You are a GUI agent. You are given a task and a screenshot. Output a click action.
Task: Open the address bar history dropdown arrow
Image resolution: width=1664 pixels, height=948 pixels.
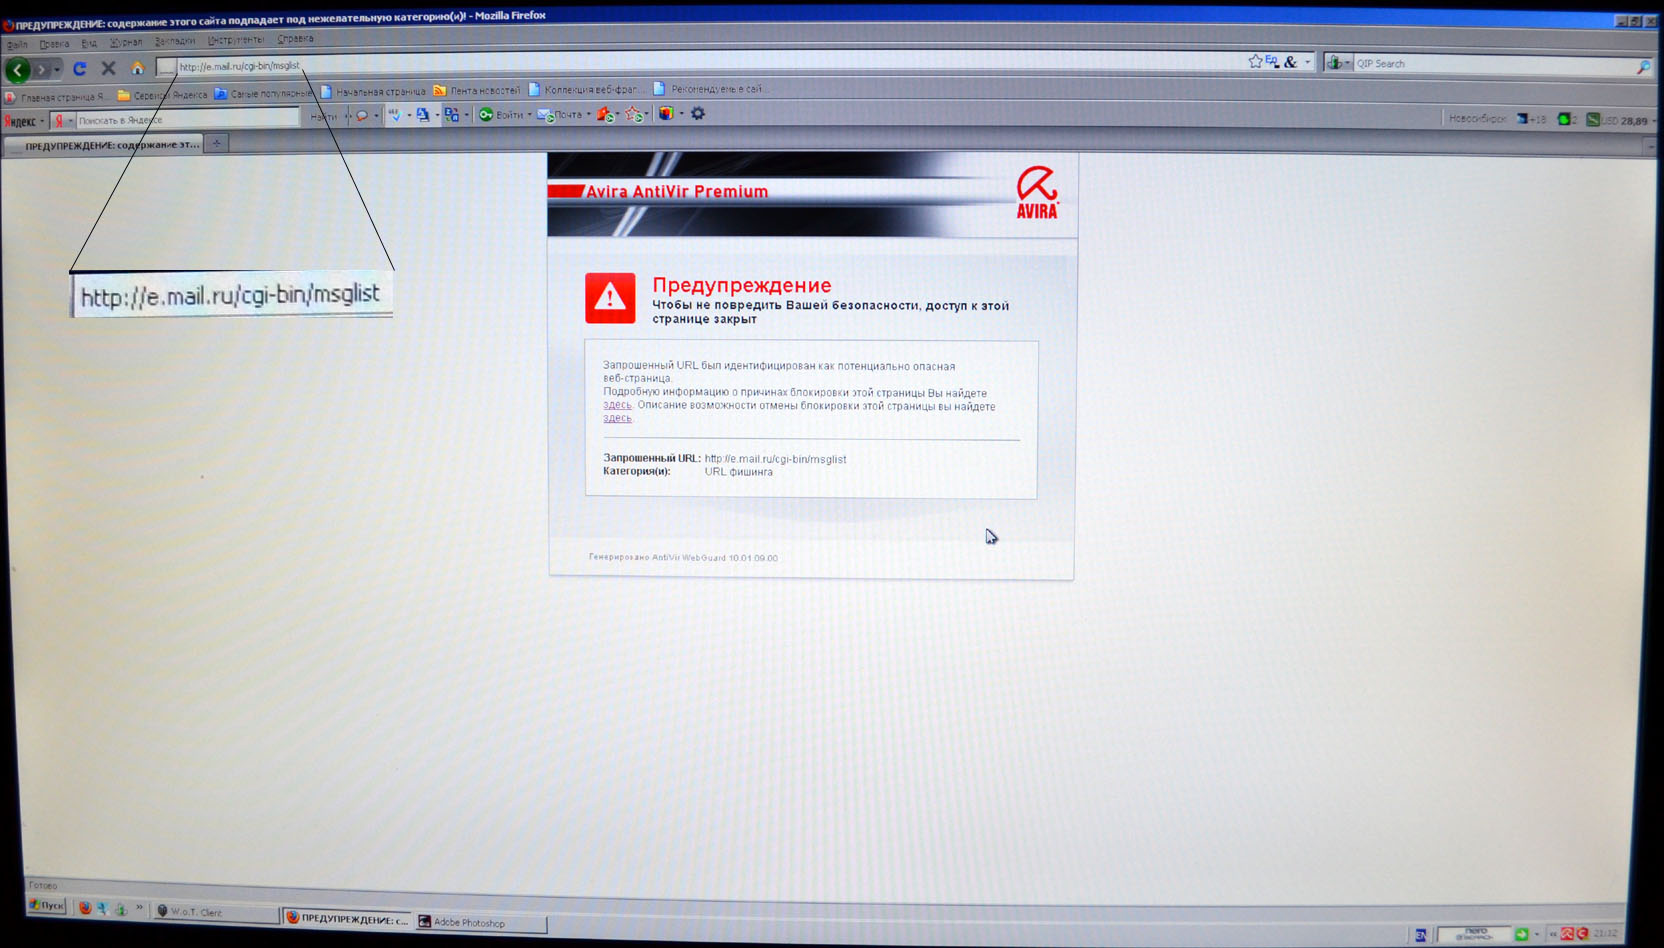[1307, 62]
